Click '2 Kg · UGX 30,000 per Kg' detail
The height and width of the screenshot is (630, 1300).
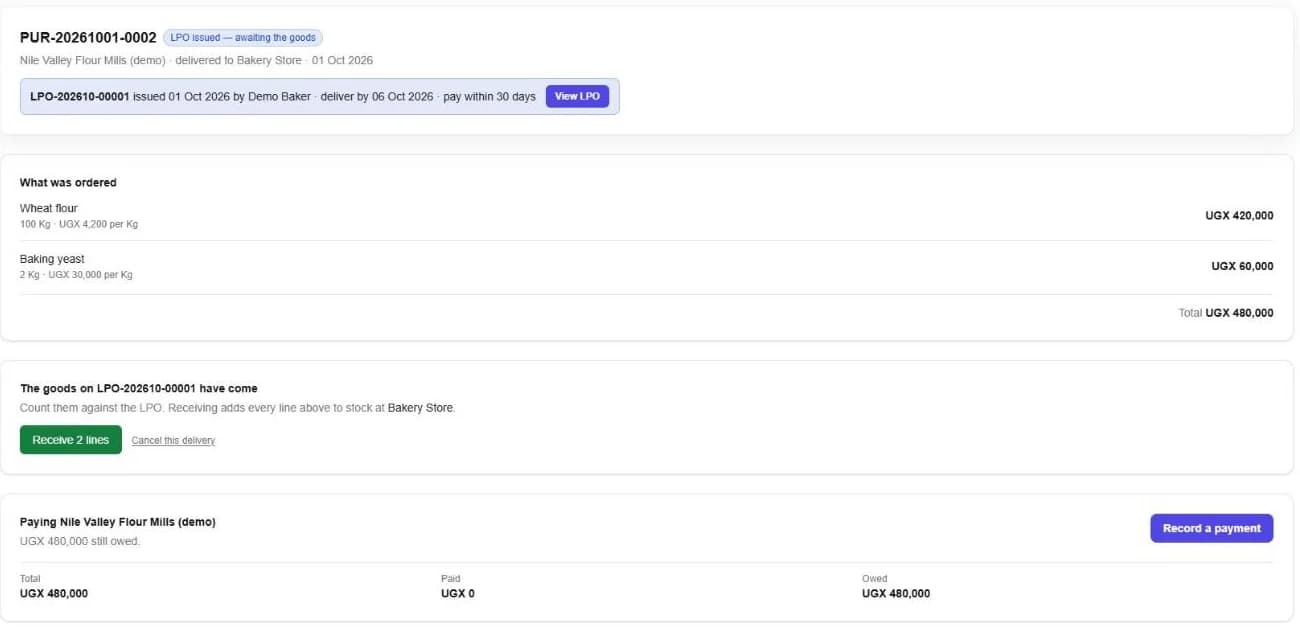(x=76, y=275)
